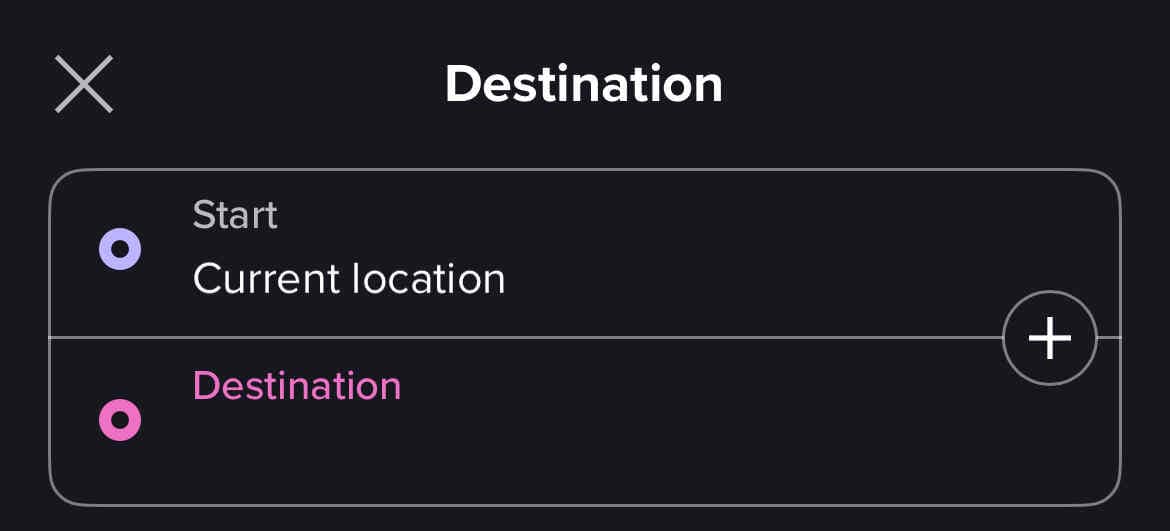This screenshot has height=531, width=1170.
Task: Click the pink Destination field label
Action: coord(297,386)
